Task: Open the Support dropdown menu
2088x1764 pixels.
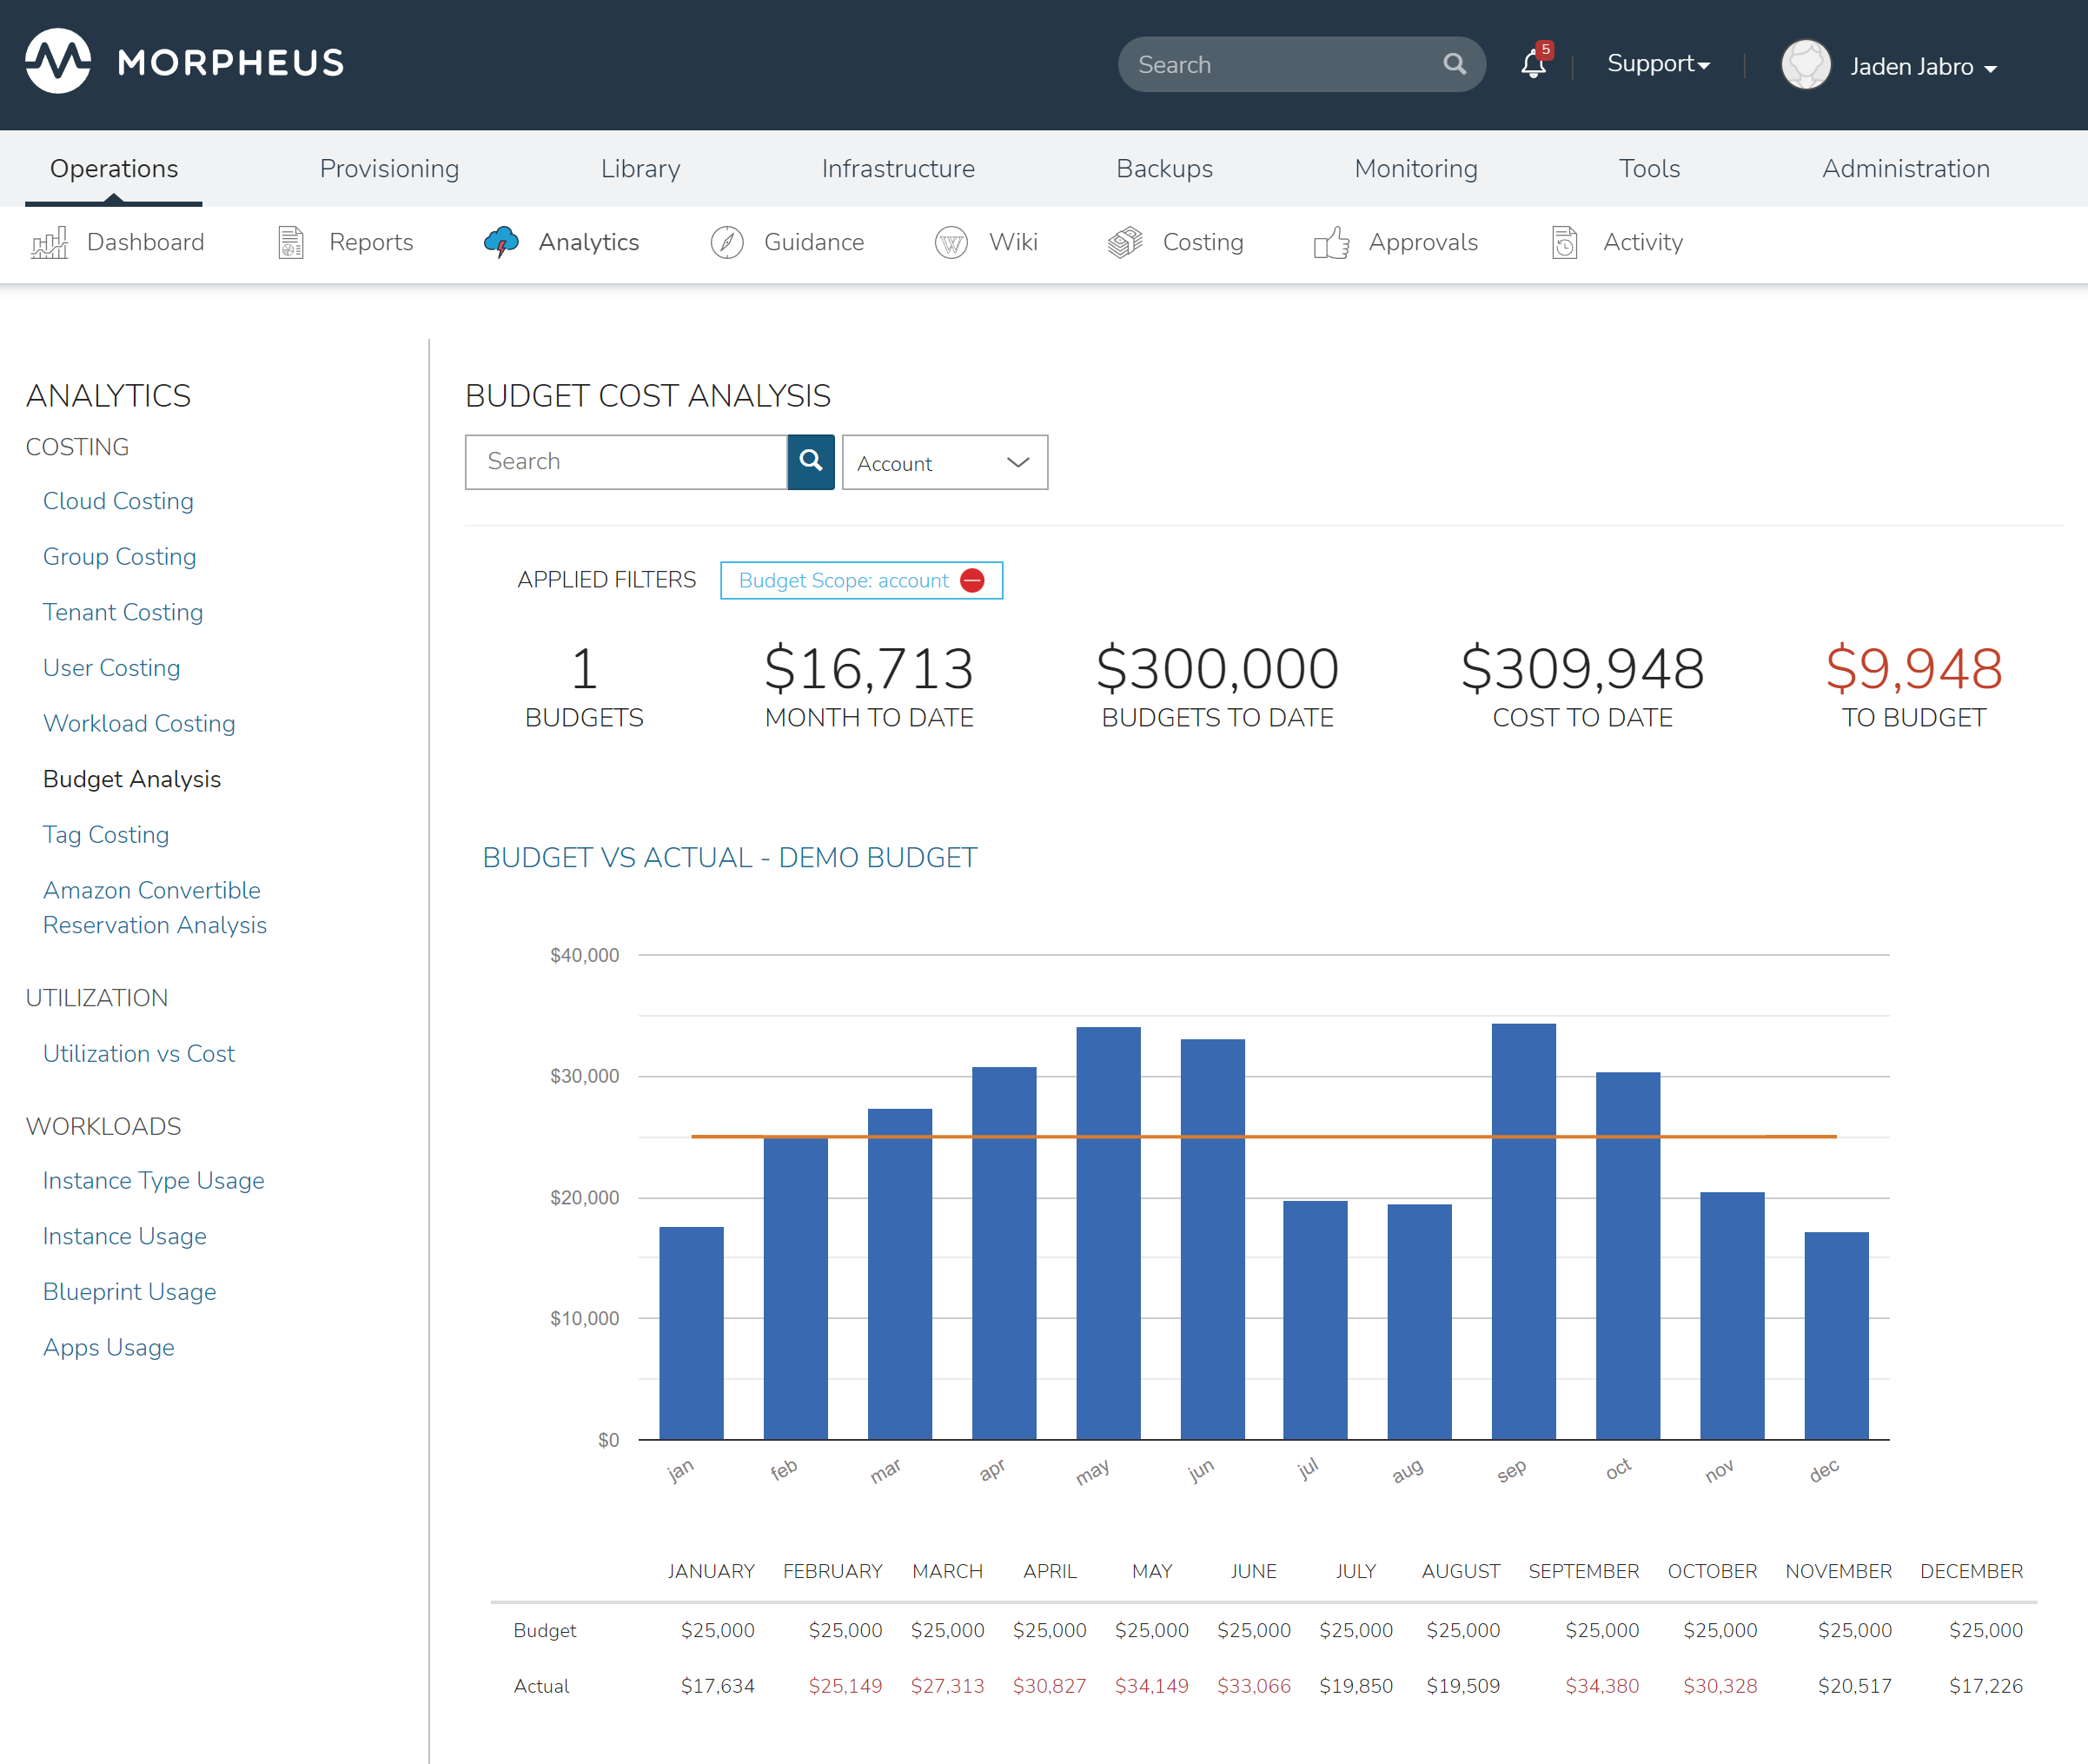Action: 1658,64
